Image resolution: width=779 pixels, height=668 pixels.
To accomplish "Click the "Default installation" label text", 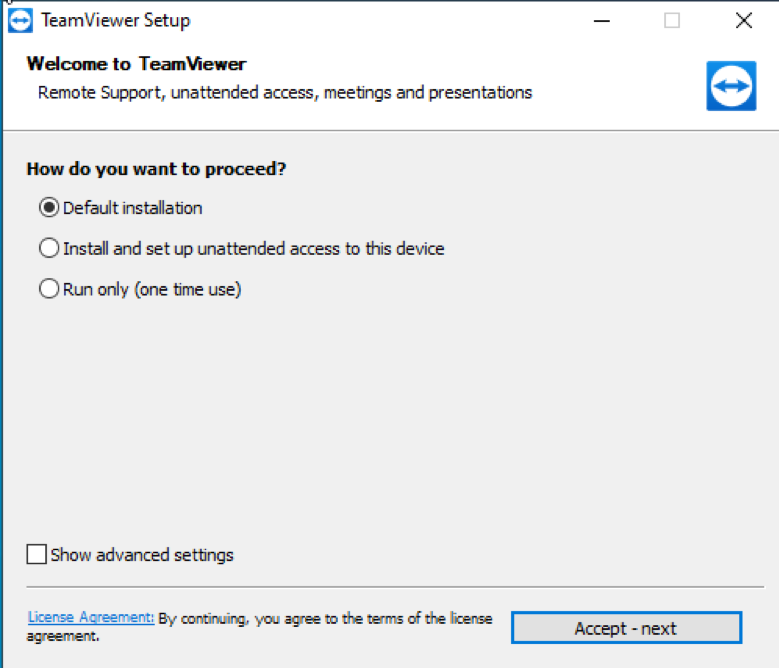I will pyautogui.click(x=133, y=208).
